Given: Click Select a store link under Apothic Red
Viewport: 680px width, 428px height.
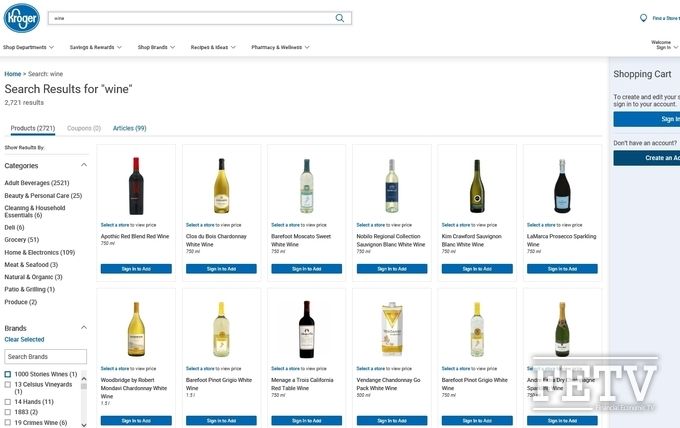Looking at the screenshot, I should coord(115,225).
